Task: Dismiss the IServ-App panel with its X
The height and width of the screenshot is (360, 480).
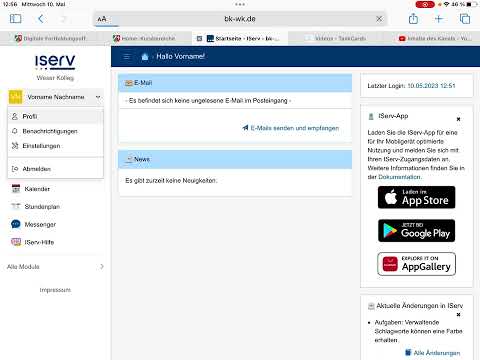Action: pyautogui.click(x=458, y=119)
